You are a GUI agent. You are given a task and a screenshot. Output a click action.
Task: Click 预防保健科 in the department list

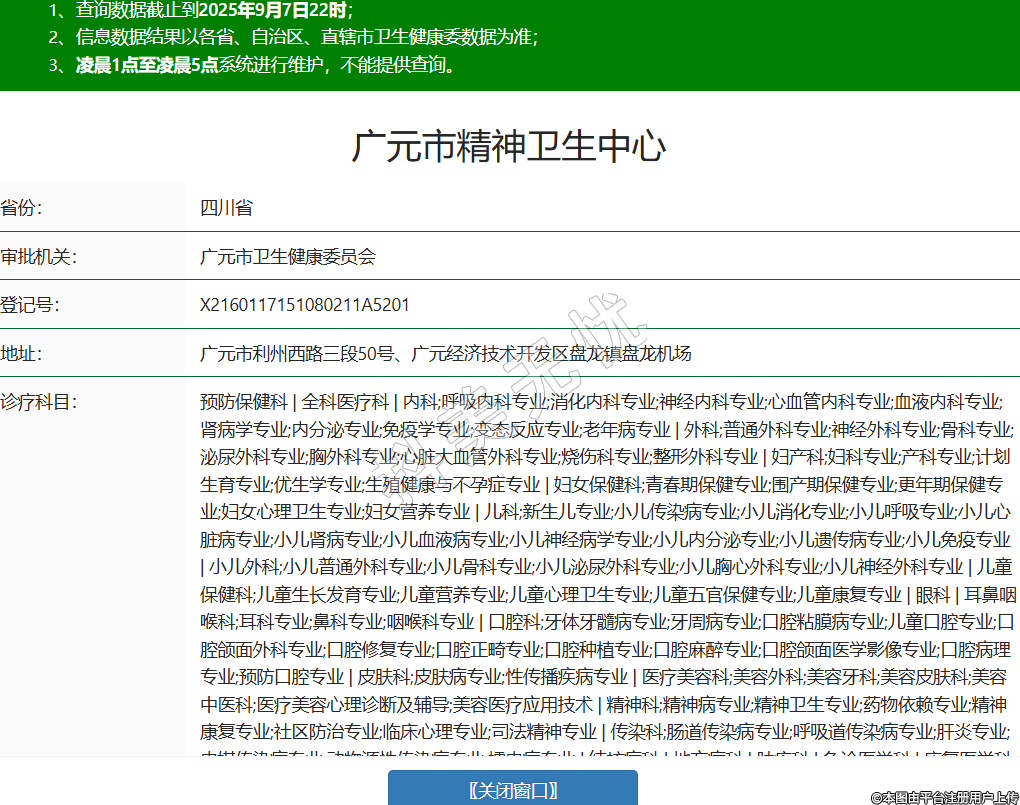243,402
